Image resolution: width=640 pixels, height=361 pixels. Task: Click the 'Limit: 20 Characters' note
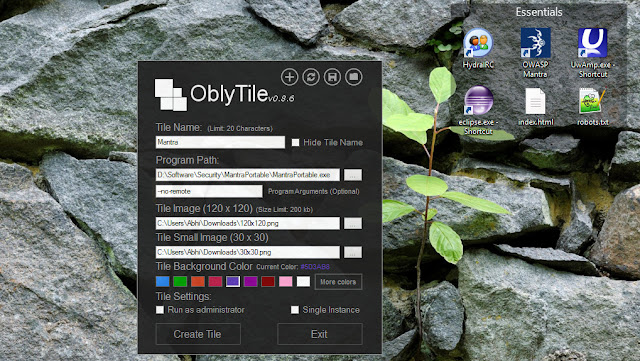click(240, 129)
